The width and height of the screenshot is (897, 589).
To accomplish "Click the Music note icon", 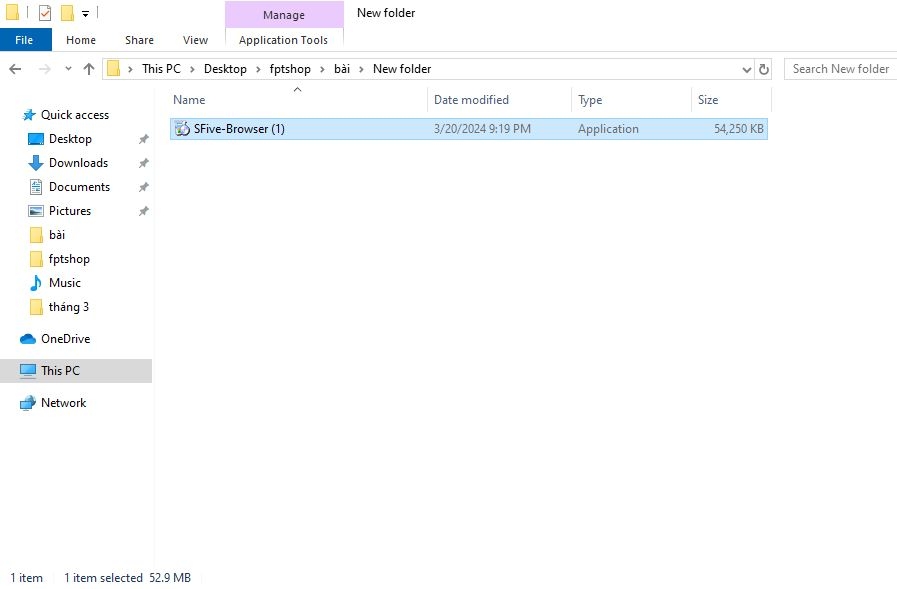I will 35,283.
